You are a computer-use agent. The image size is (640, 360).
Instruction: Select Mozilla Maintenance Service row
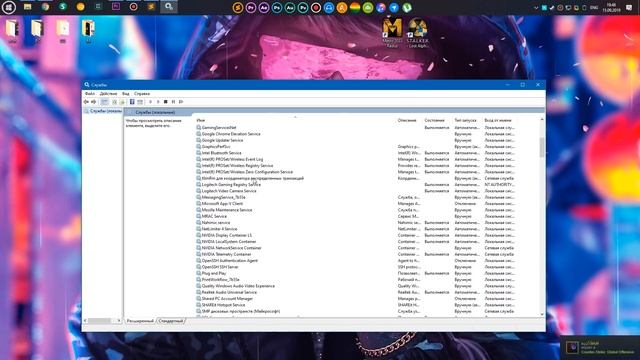[355, 210]
